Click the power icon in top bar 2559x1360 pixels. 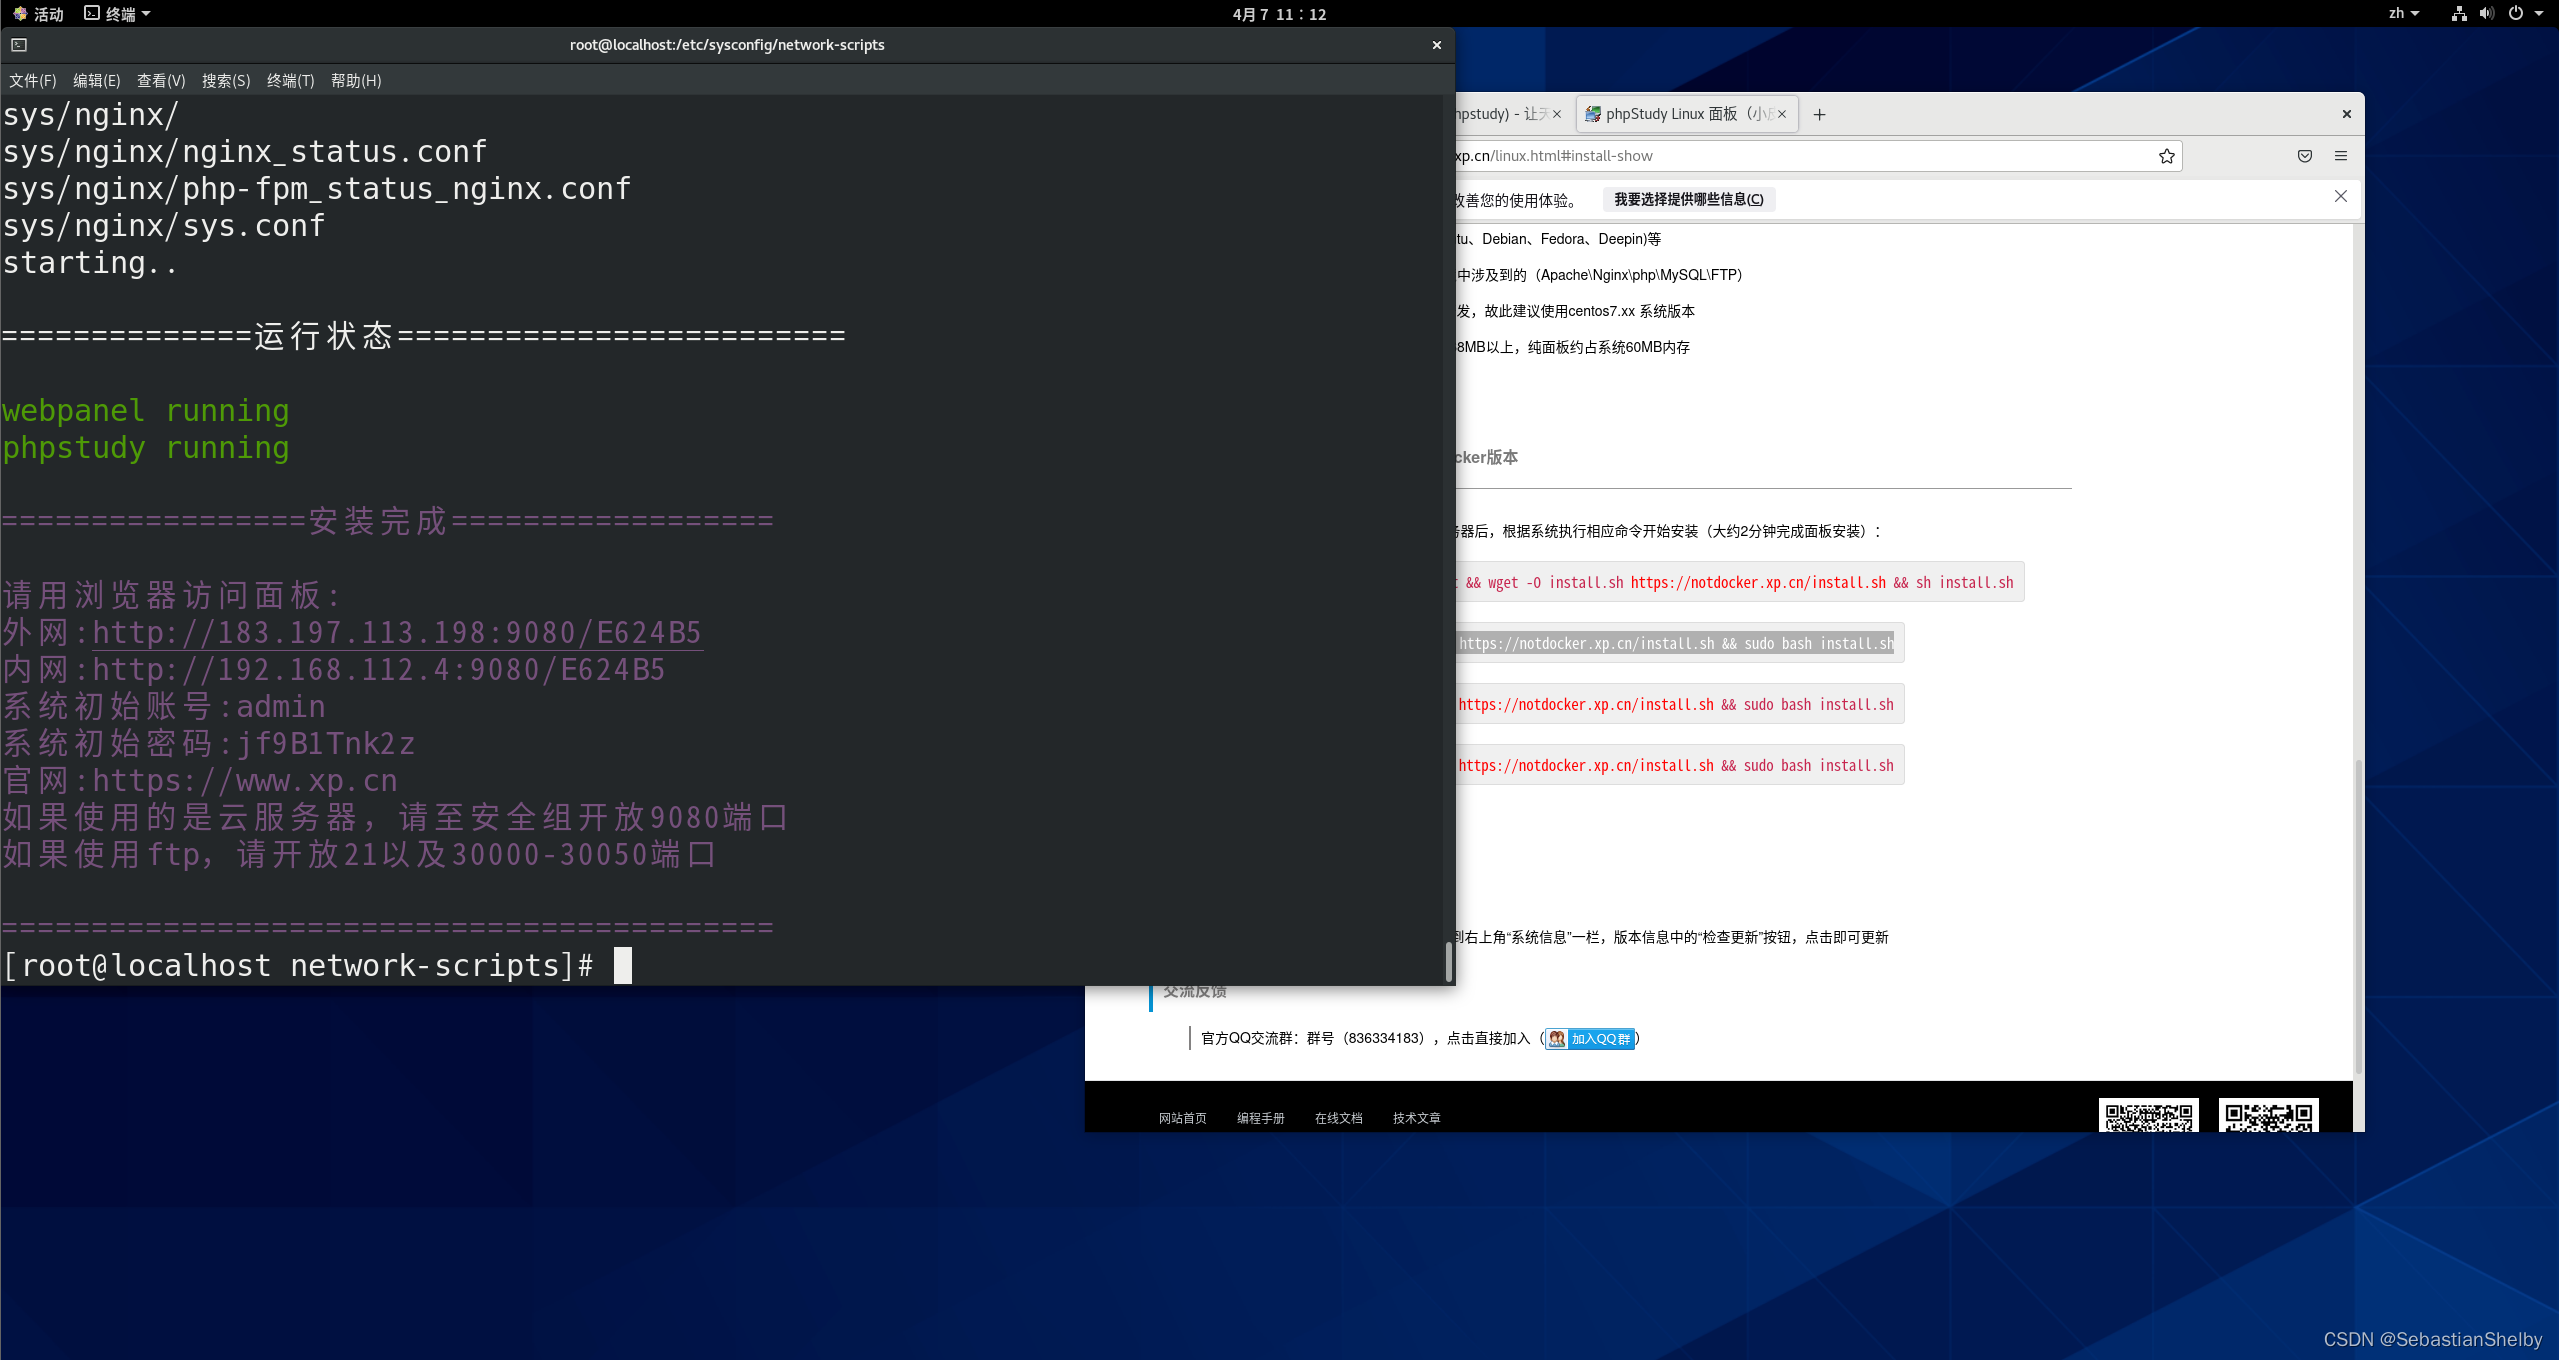2516,14
